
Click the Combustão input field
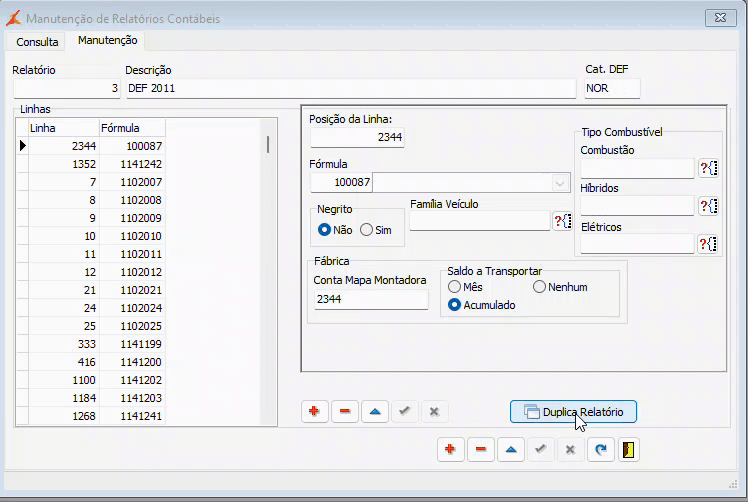pyautogui.click(x=637, y=168)
